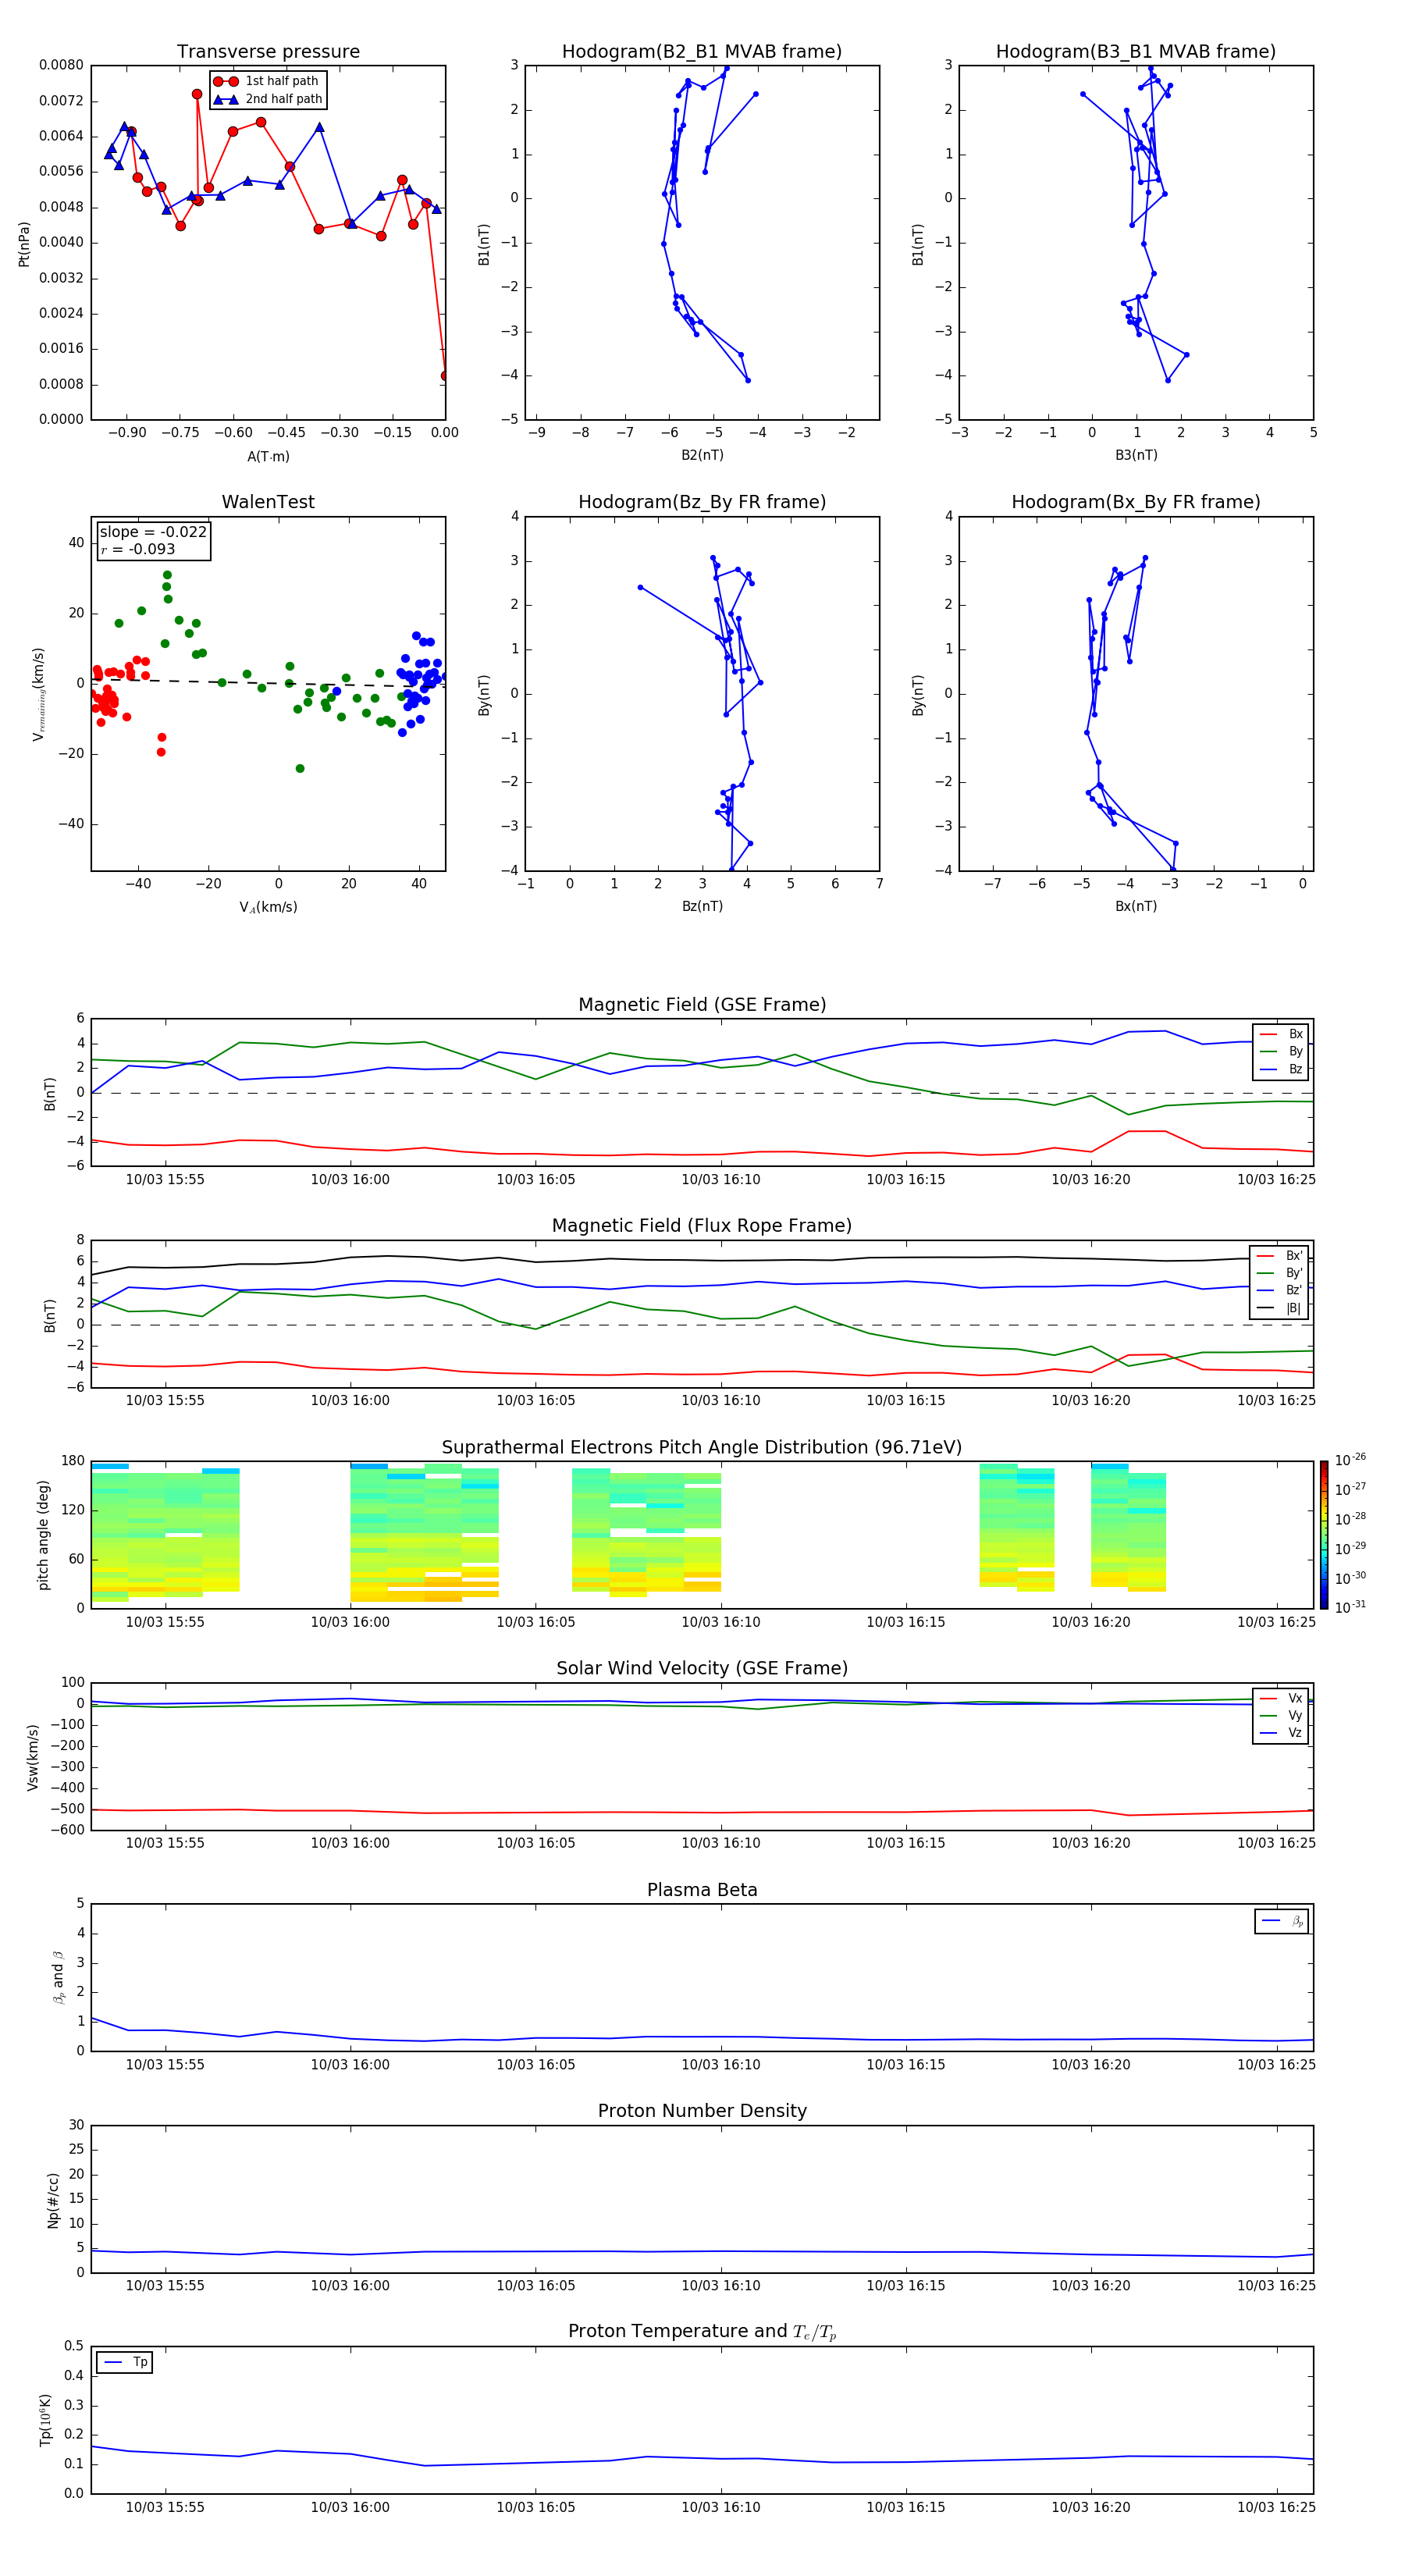Click 'Vy' in the solar wind legend

(1295, 1715)
